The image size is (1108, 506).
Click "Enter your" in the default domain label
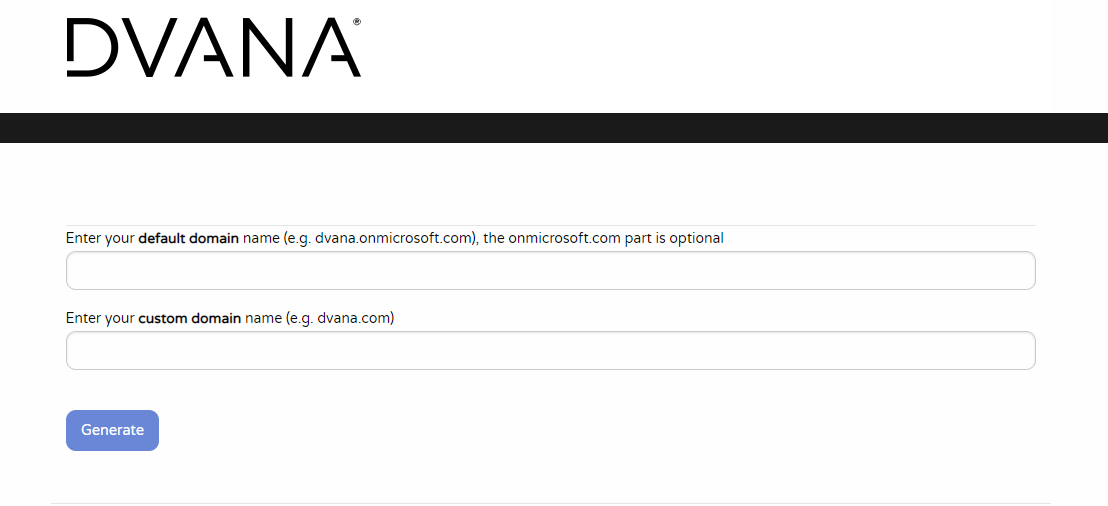pos(100,238)
